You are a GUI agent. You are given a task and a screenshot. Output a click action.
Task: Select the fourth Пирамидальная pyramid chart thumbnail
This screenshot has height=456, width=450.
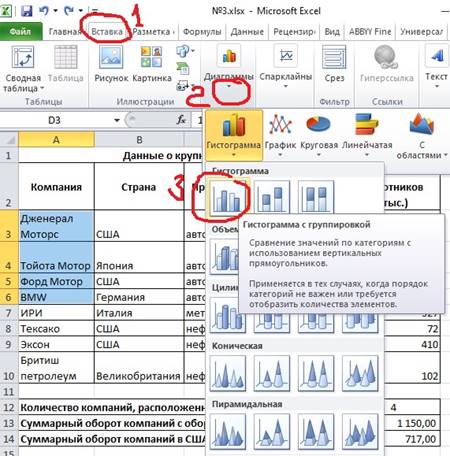click(360, 432)
